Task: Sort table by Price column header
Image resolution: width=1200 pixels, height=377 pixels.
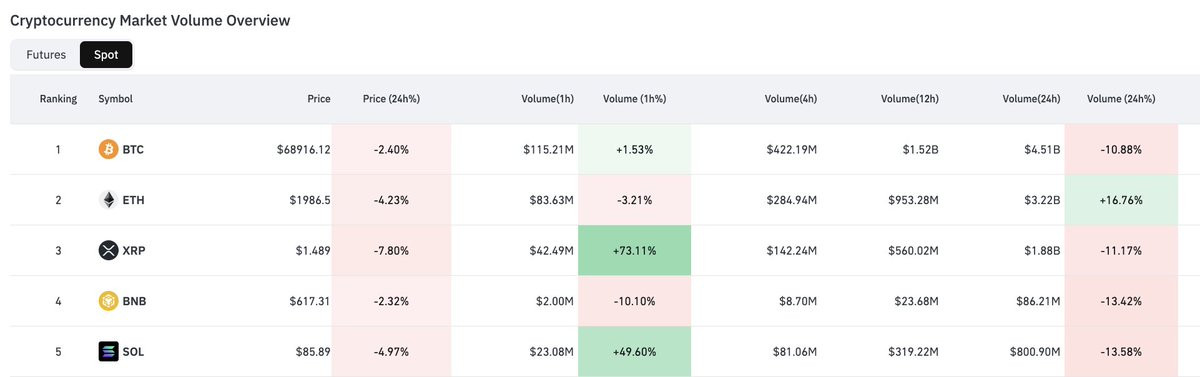Action: (319, 99)
